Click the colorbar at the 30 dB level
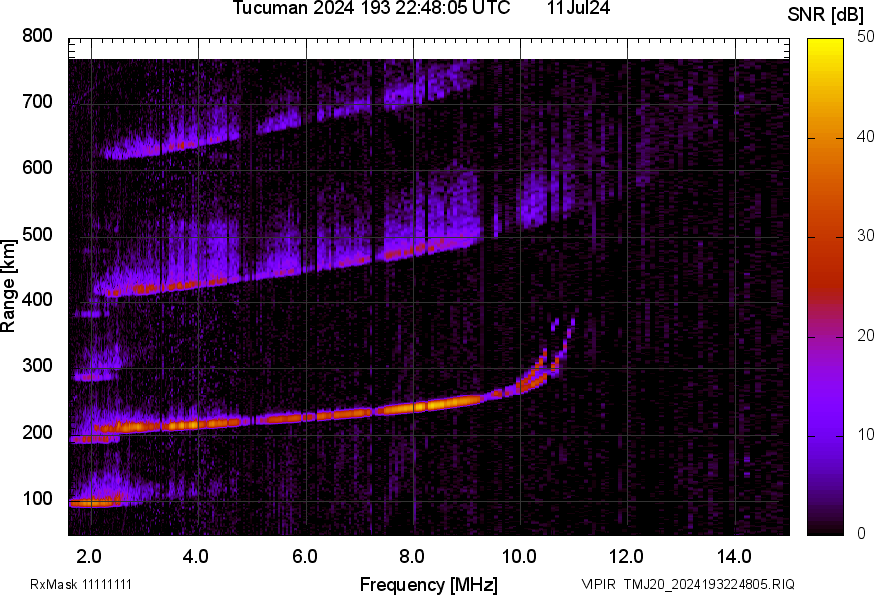 (826, 237)
